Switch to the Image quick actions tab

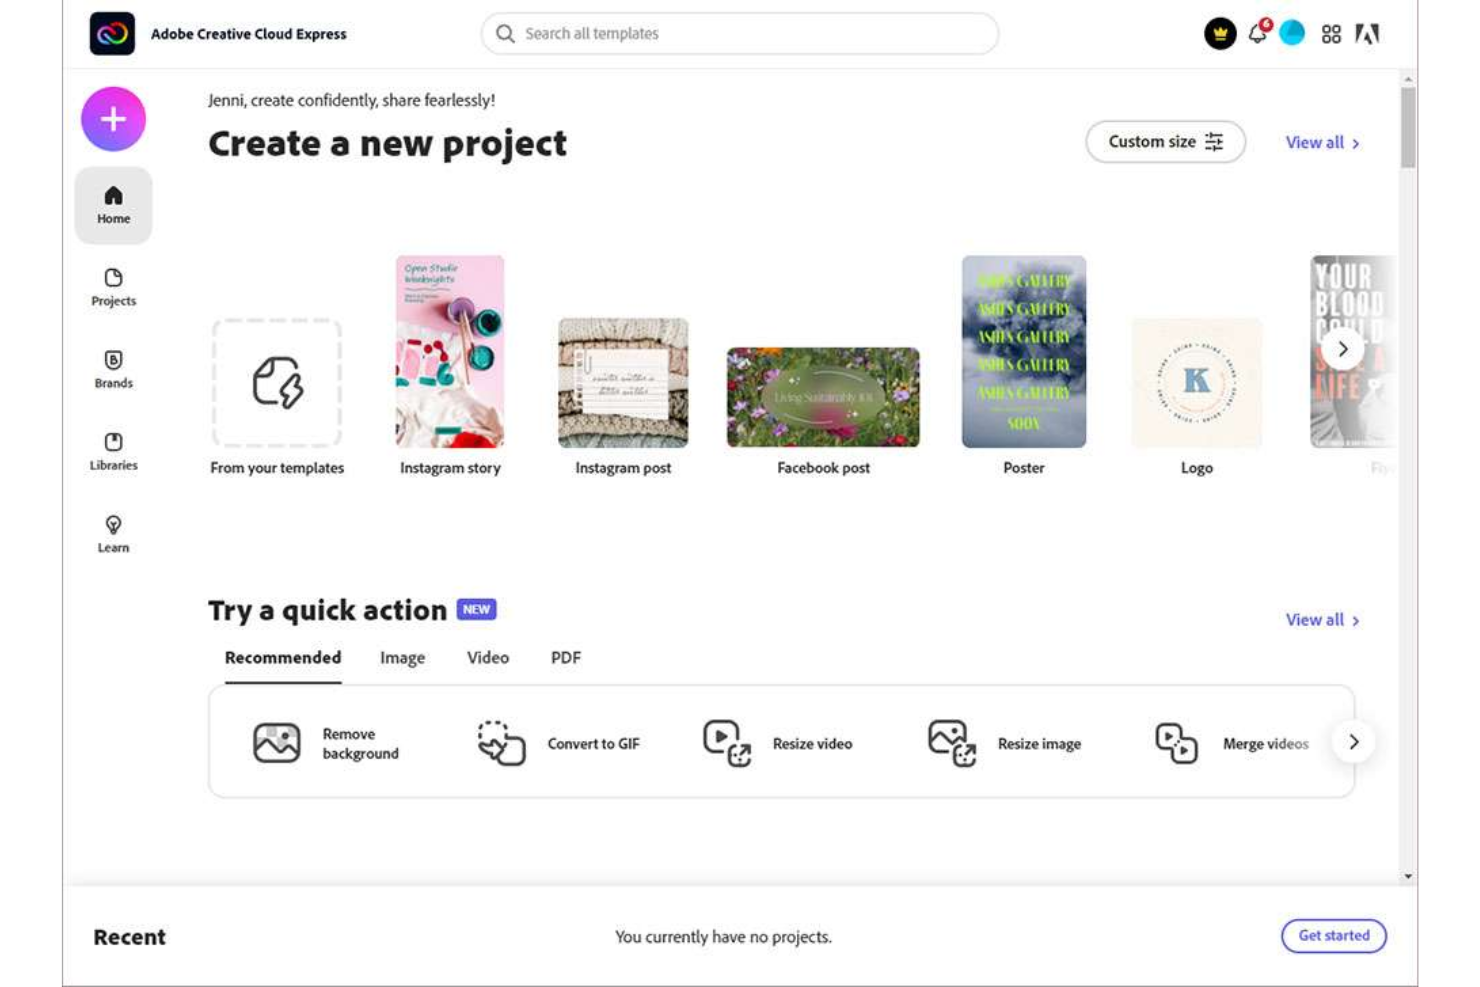tap(401, 658)
